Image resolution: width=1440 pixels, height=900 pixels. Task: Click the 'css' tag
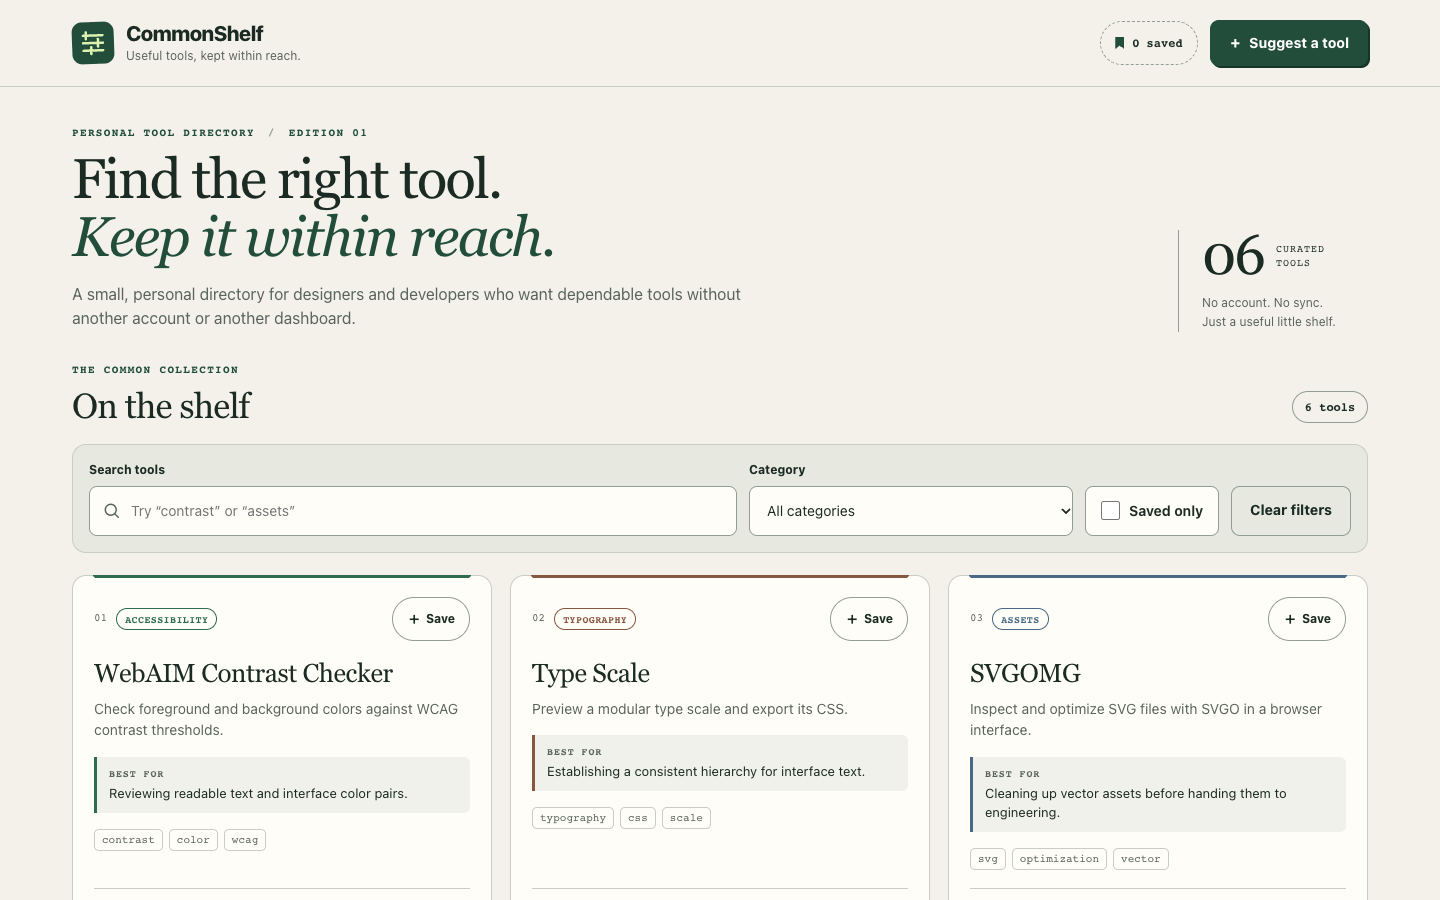[x=638, y=818]
